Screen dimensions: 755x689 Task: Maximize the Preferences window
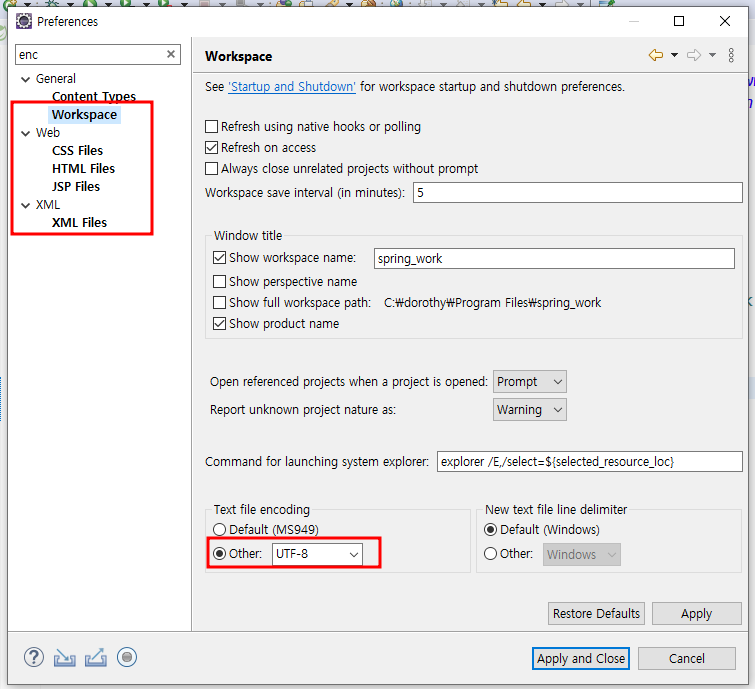pyautogui.click(x=679, y=21)
